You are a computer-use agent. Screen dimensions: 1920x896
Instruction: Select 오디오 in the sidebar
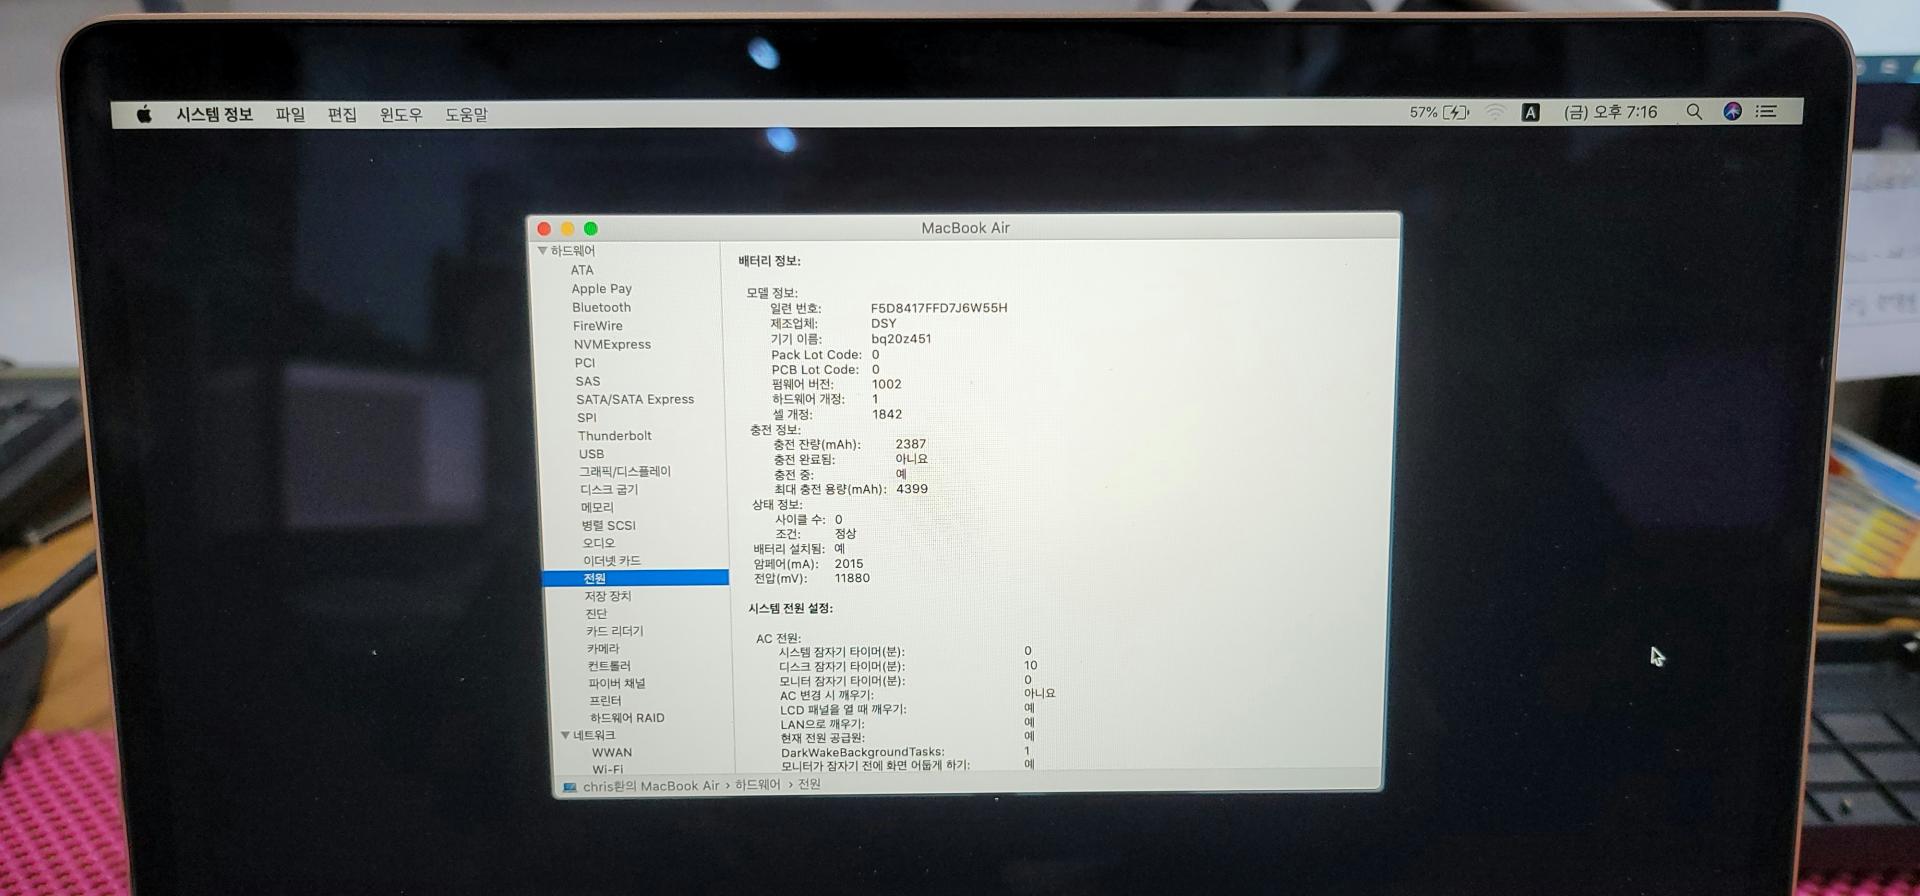tap(598, 543)
